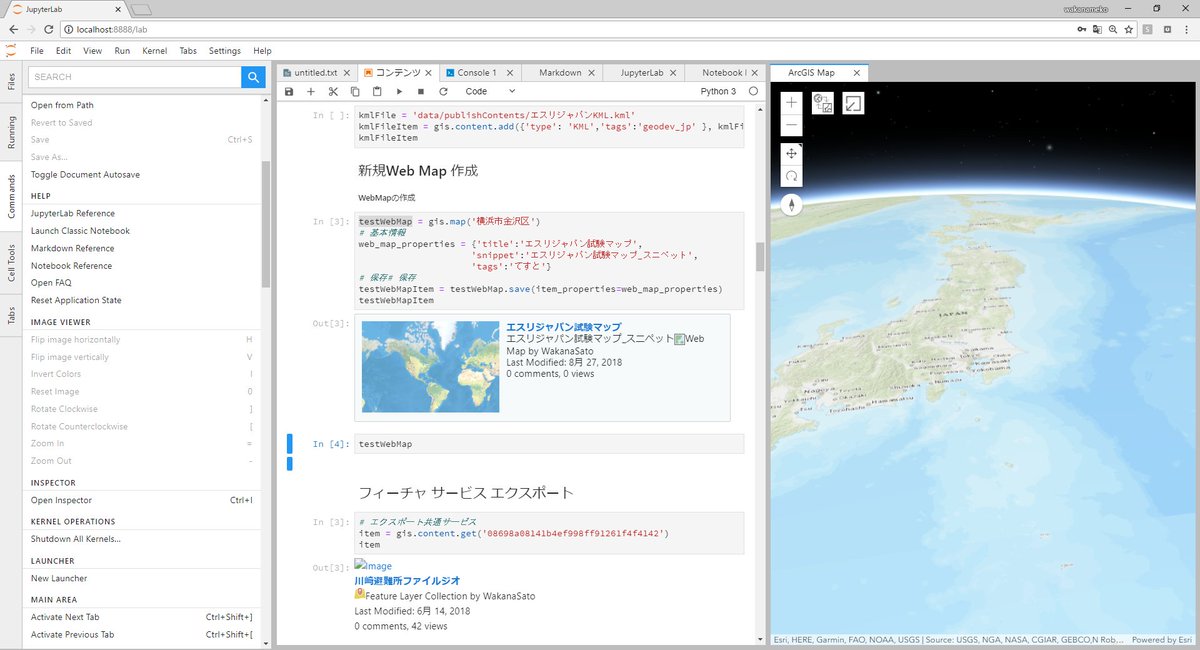Viewport: 1200px width, 650px height.
Task: Select the rotate tool on the map
Action: coord(792,176)
